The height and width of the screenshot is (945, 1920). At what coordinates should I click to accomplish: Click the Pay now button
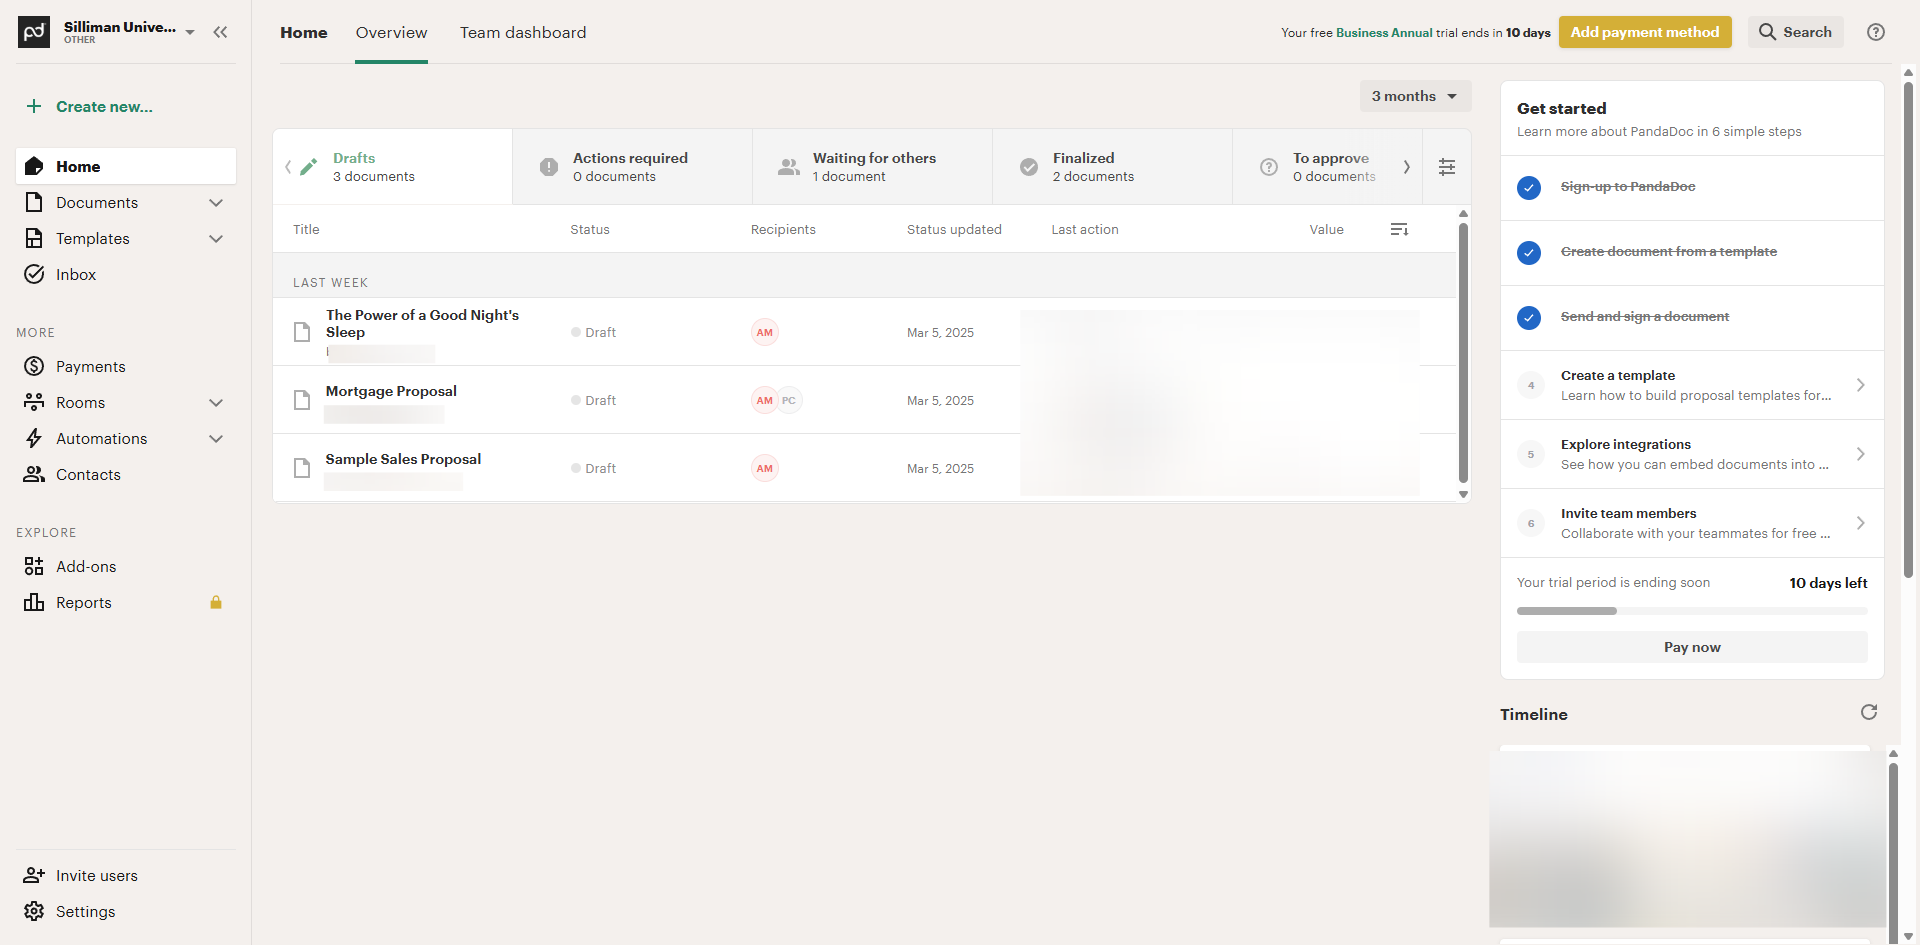(1691, 647)
